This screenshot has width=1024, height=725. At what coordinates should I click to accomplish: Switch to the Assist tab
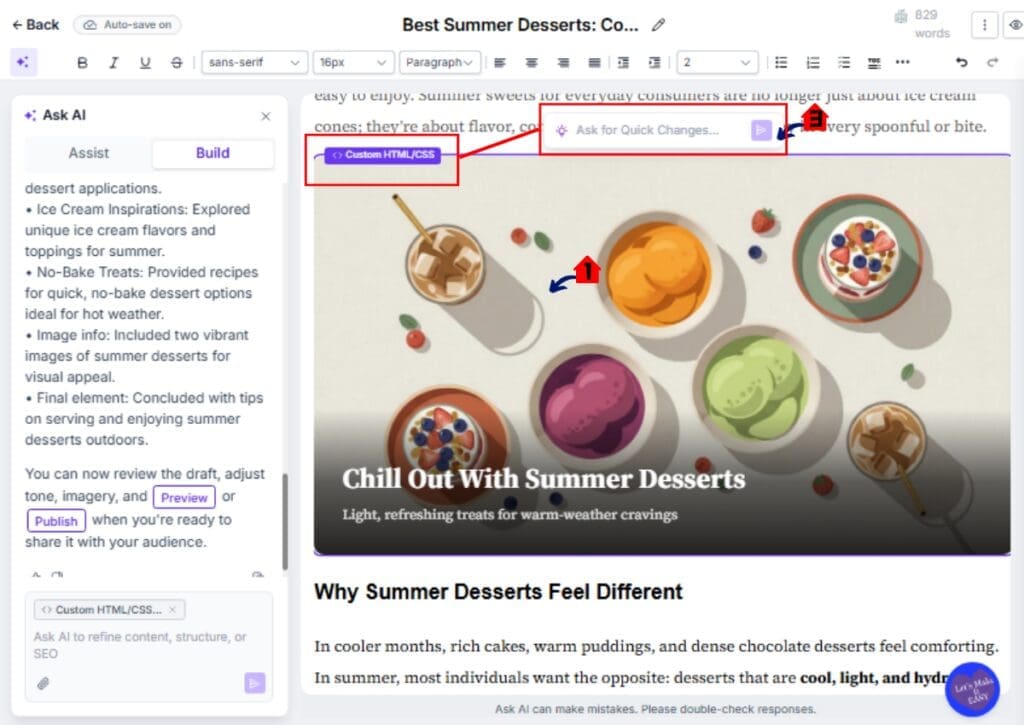(87, 153)
